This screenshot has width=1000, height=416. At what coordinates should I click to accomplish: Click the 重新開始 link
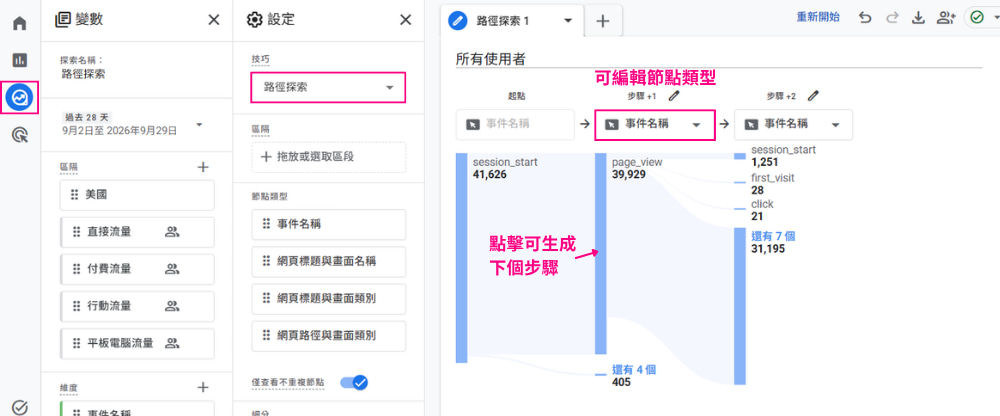point(818,18)
